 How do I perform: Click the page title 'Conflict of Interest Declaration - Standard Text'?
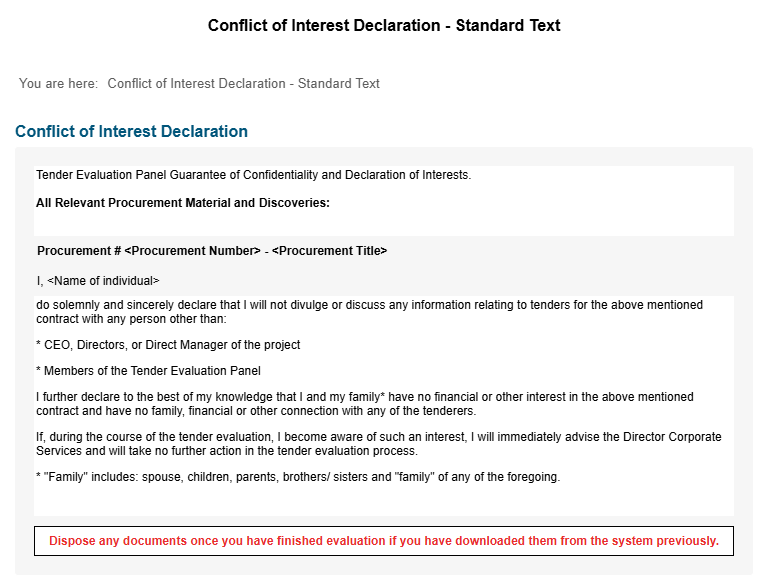384,25
